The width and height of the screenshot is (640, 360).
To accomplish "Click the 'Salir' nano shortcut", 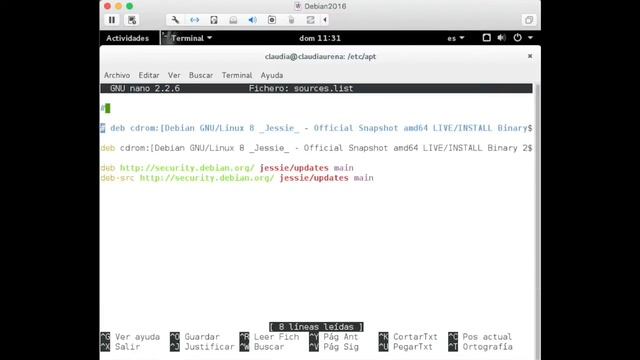I will tap(120, 347).
